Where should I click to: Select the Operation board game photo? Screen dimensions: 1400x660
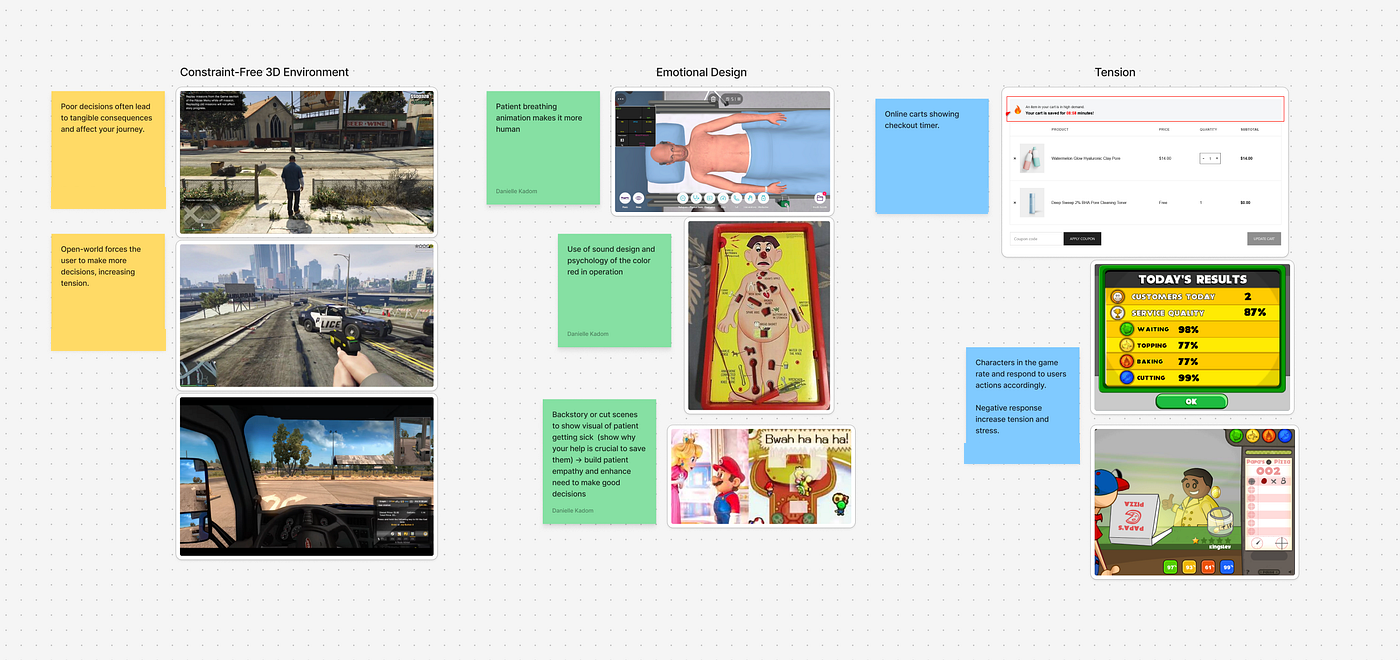pos(759,316)
